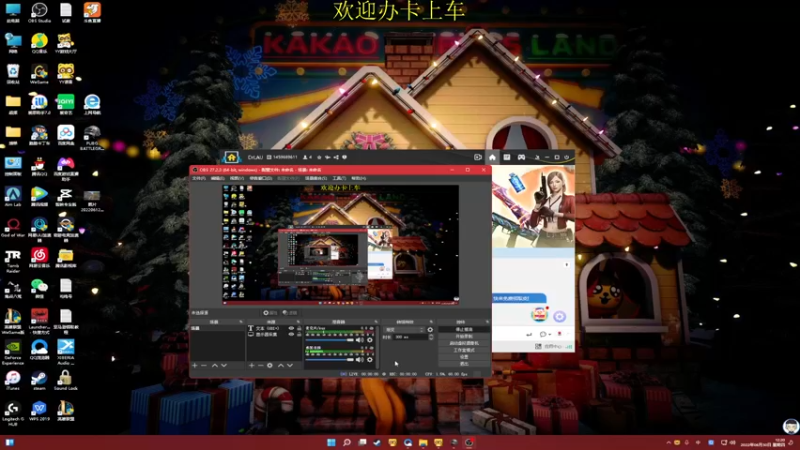
Task: Click the Start Recording button in OBS
Action: point(464,337)
